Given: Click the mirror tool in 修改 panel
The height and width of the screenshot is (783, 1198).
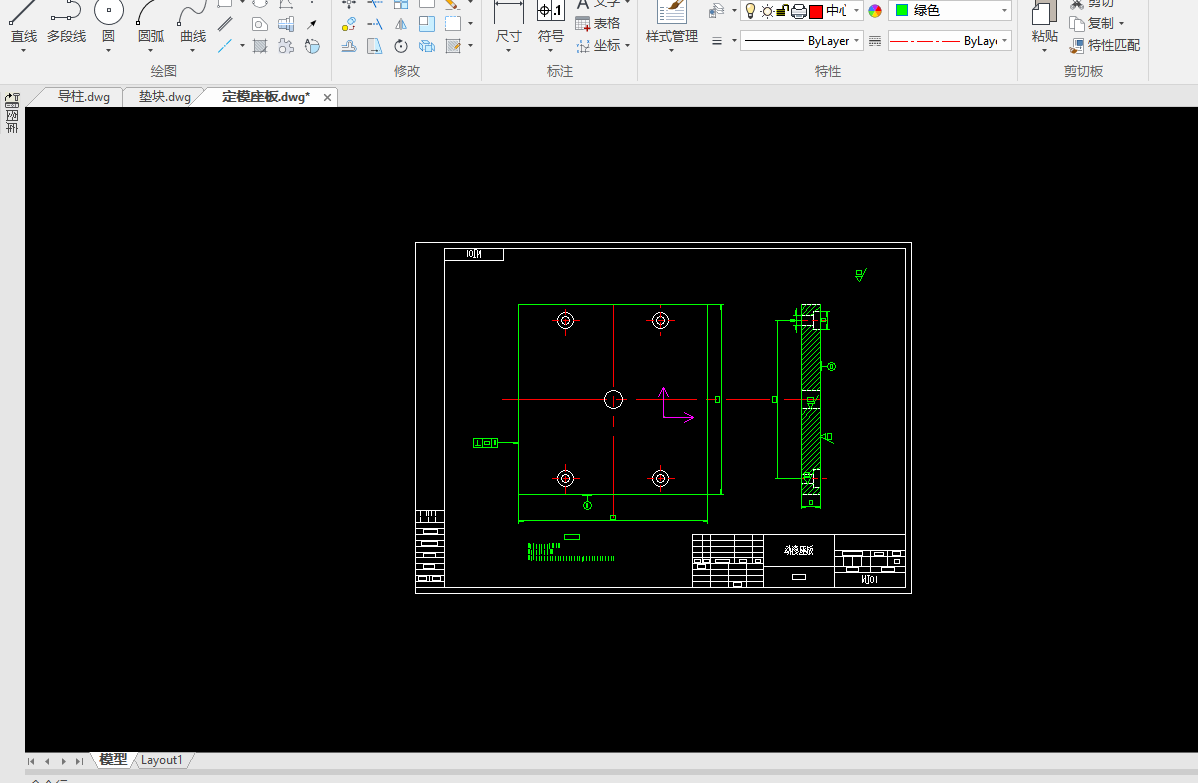Looking at the screenshot, I should point(401,24).
